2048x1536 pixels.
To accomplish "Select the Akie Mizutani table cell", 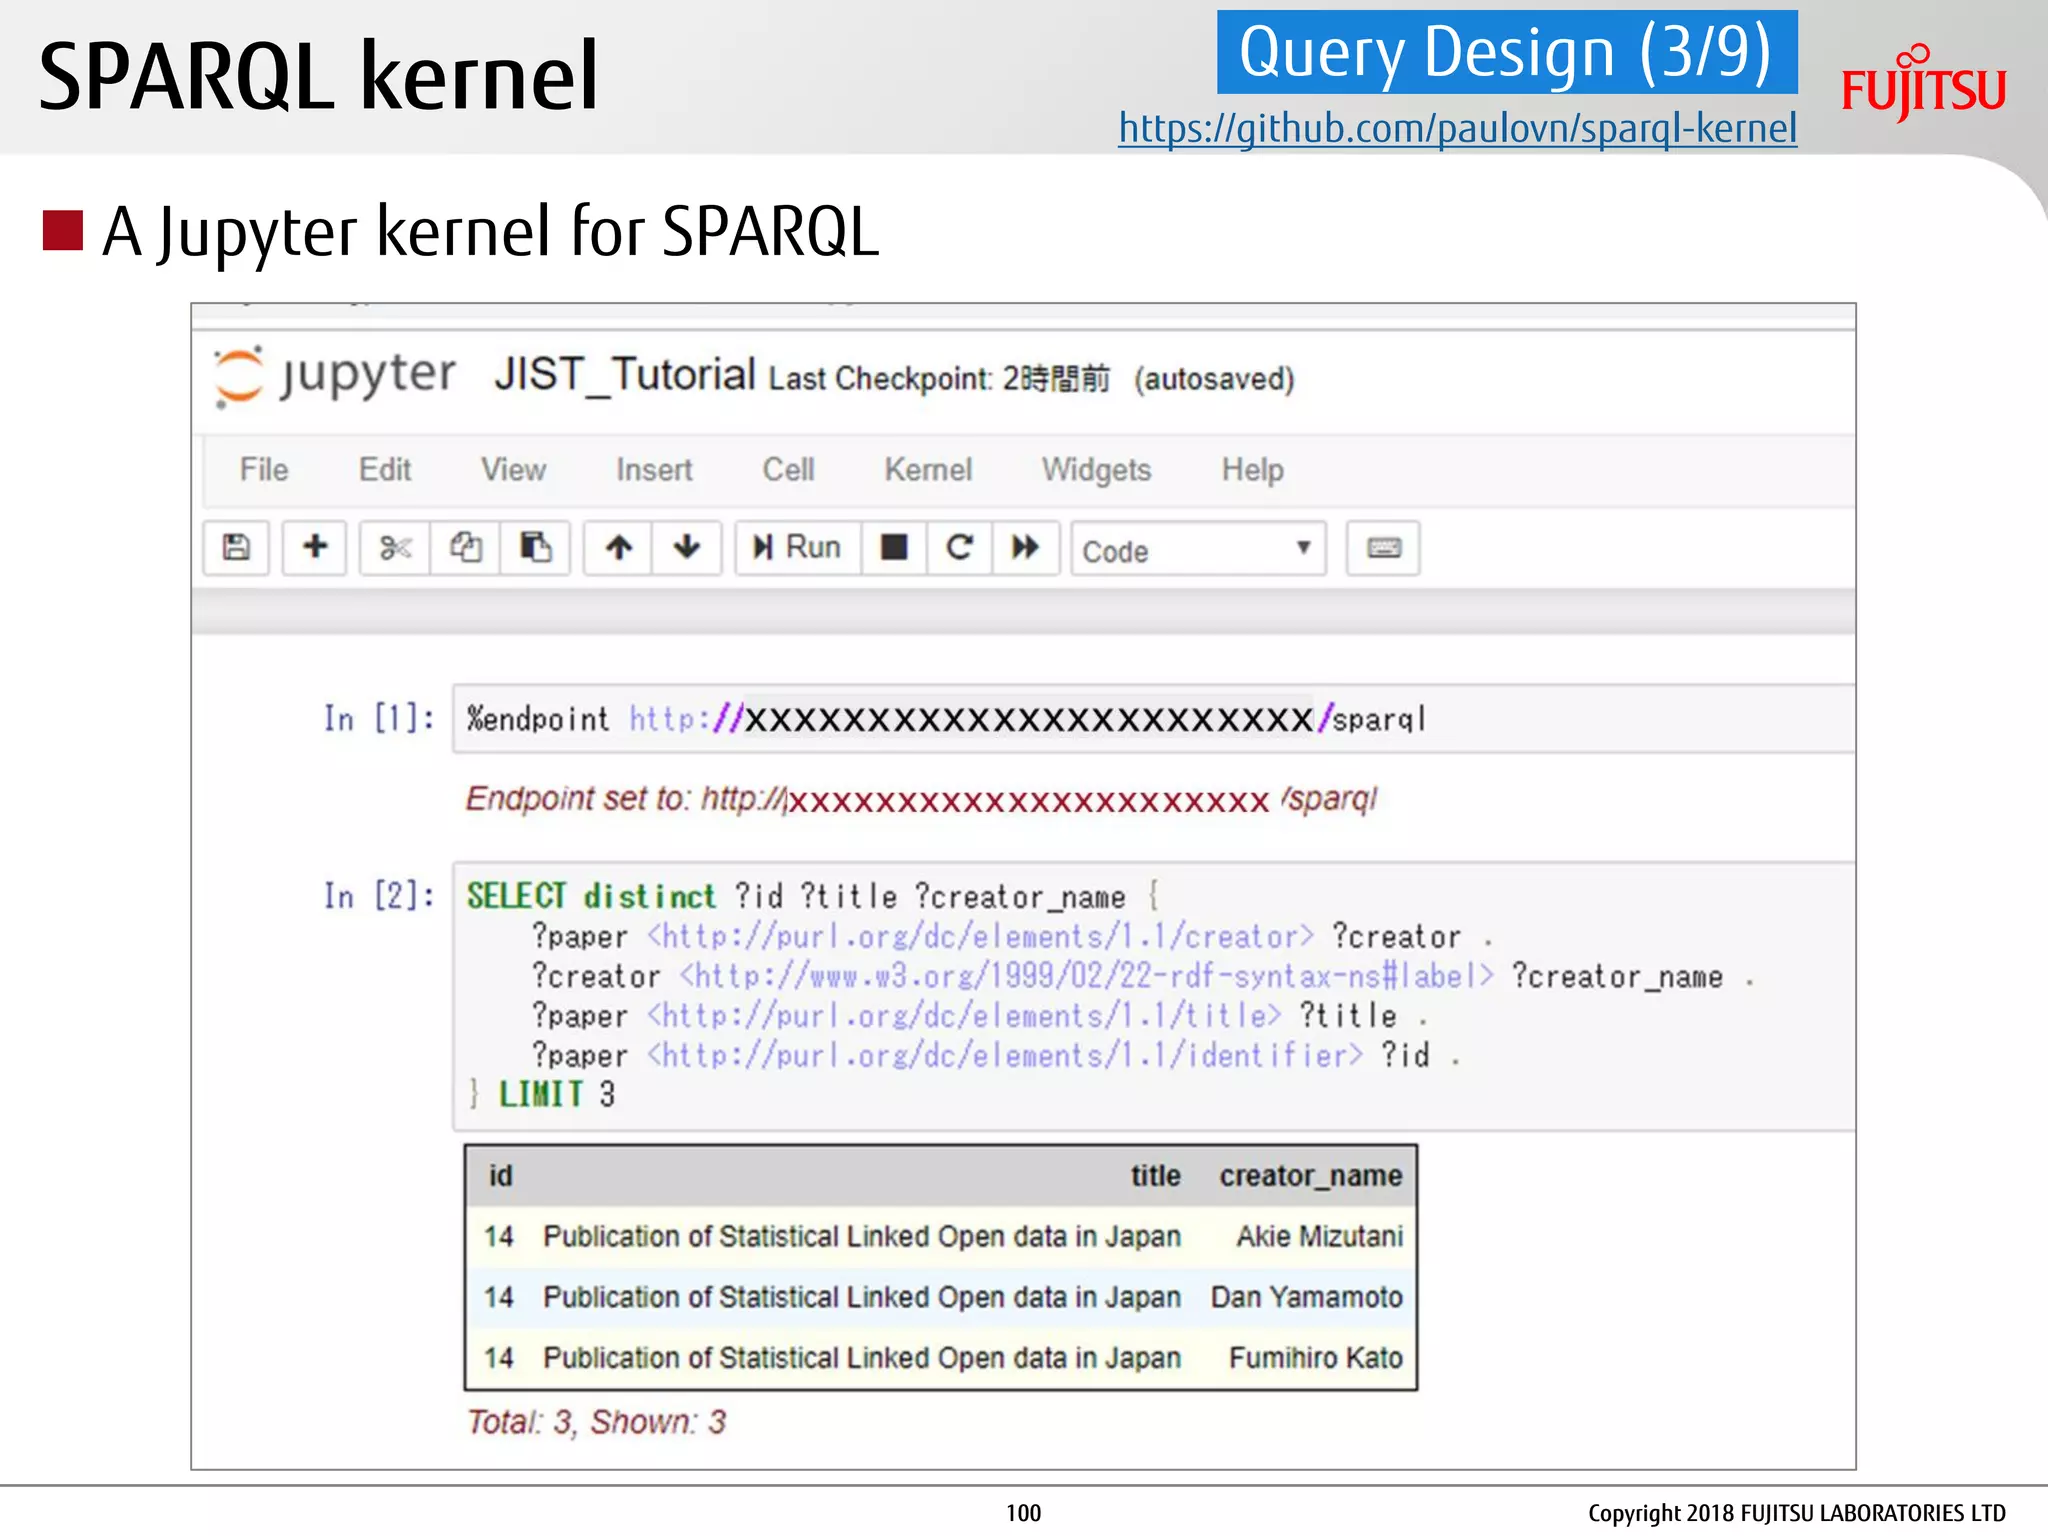I will pos(1319,1236).
